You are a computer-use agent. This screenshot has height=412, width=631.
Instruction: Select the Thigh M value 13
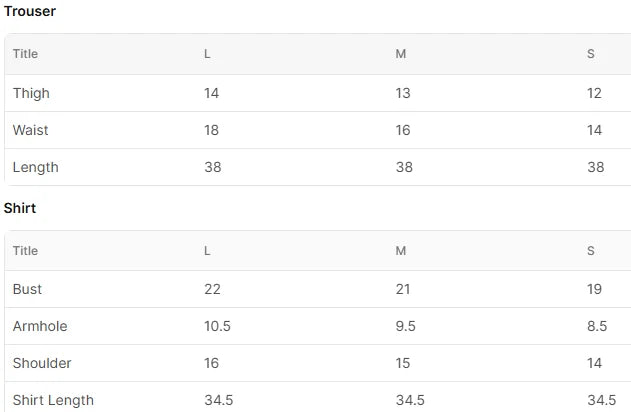coord(403,93)
